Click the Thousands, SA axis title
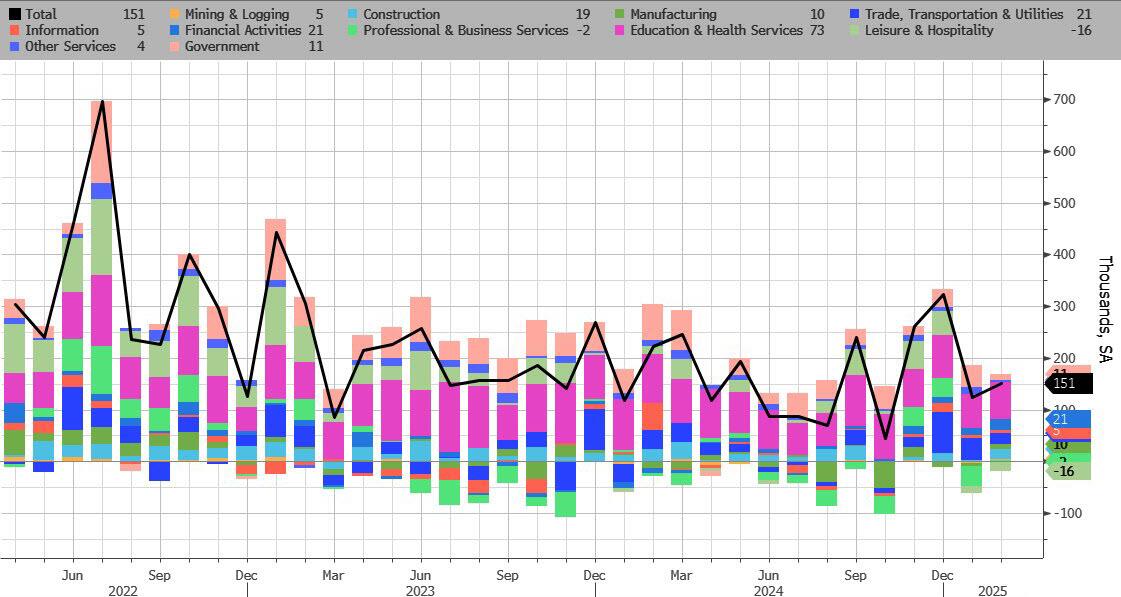This screenshot has width=1121, height=597. click(x=1104, y=309)
